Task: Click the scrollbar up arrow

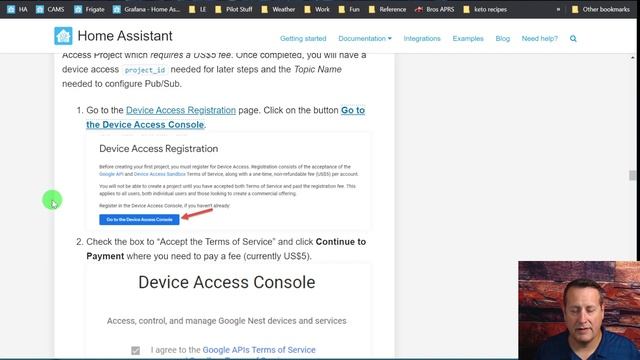Action: [633, 58]
